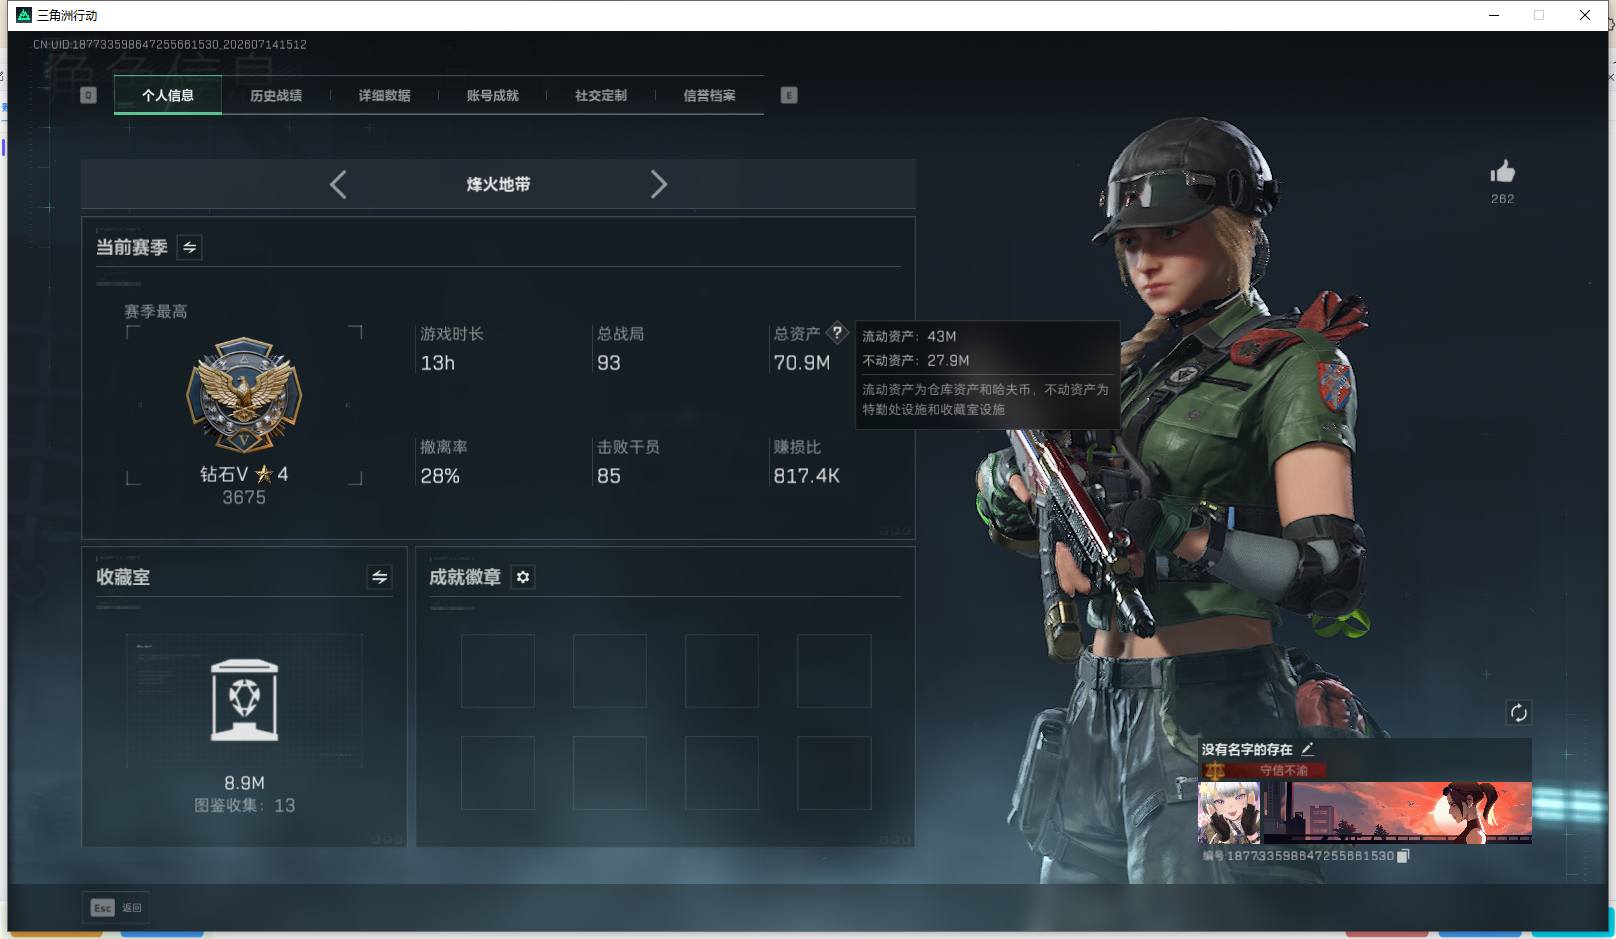The image size is (1616, 939).
Task: Edit the nickname with pencil icon
Action: pyautogui.click(x=1307, y=748)
